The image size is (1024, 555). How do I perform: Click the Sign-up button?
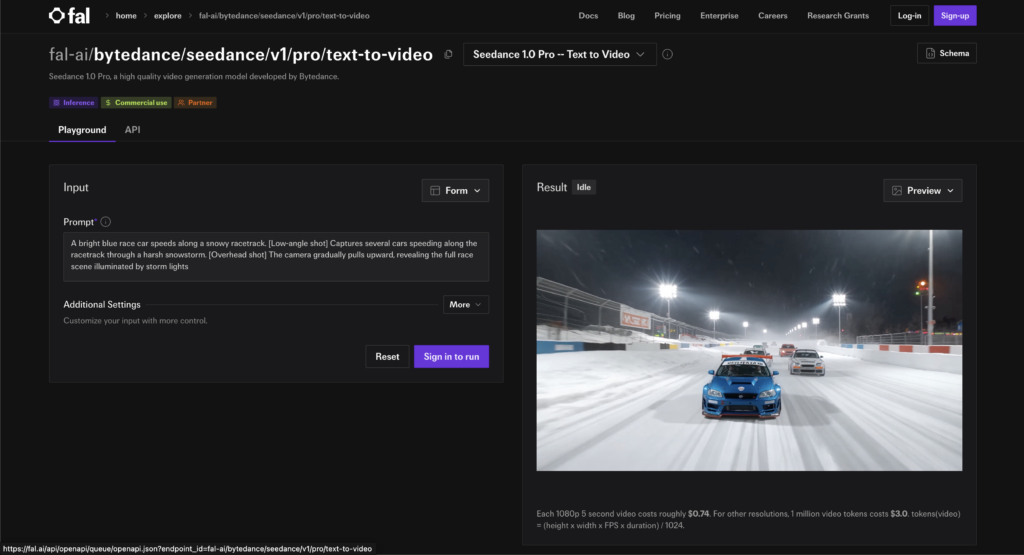pyautogui.click(x=955, y=16)
